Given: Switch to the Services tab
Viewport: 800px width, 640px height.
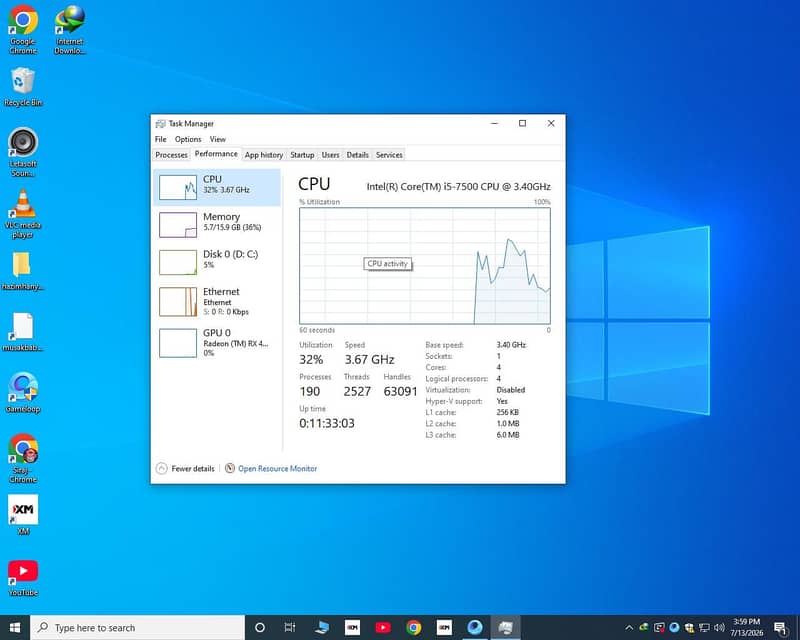Looking at the screenshot, I should pos(389,155).
